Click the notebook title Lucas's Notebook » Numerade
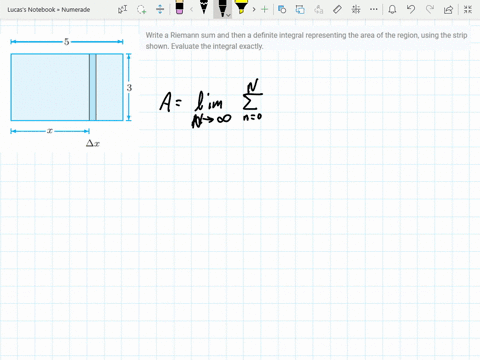Screen dimensions: 480x360 tap(49, 10)
